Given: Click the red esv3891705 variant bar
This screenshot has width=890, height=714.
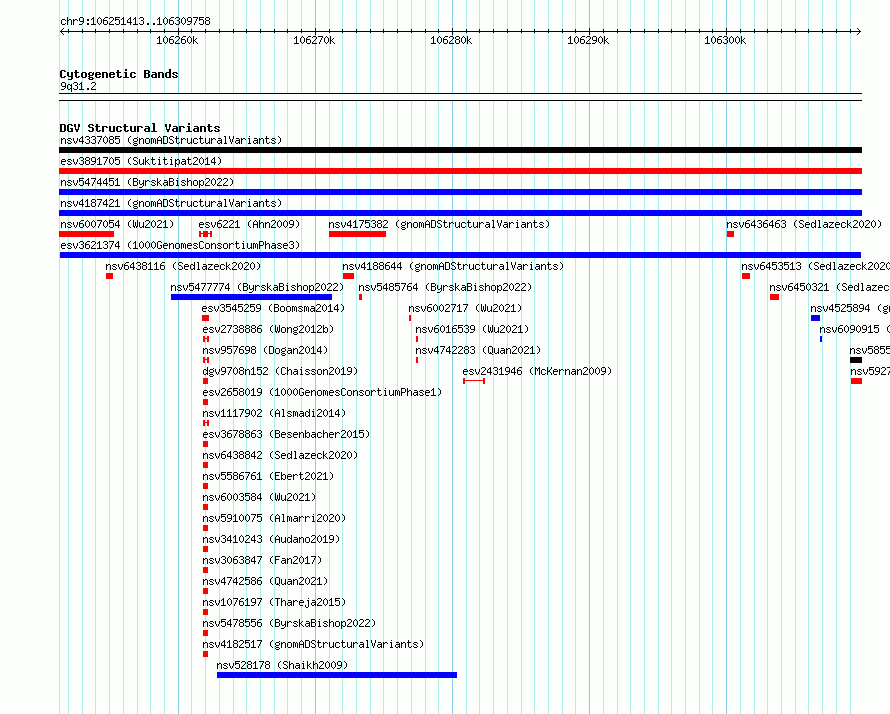Looking at the screenshot, I should [460, 171].
